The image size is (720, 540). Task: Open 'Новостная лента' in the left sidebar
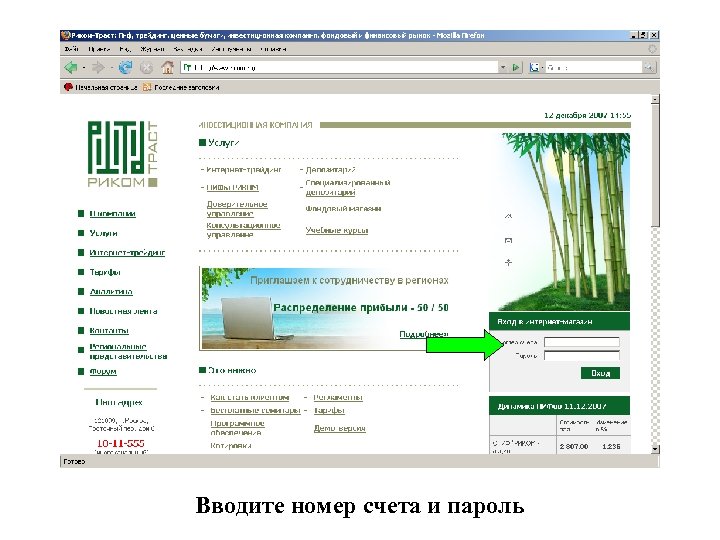(x=123, y=311)
